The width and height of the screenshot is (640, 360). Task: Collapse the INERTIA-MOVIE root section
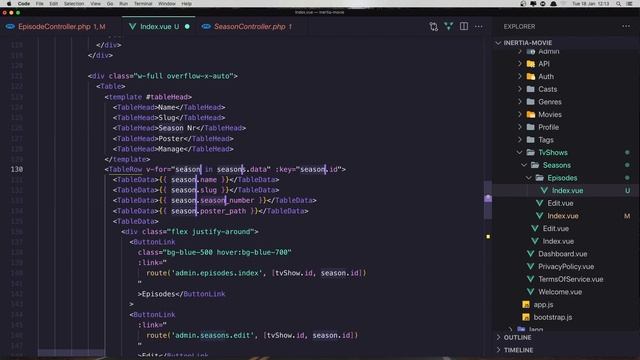pyautogui.click(x=498, y=42)
